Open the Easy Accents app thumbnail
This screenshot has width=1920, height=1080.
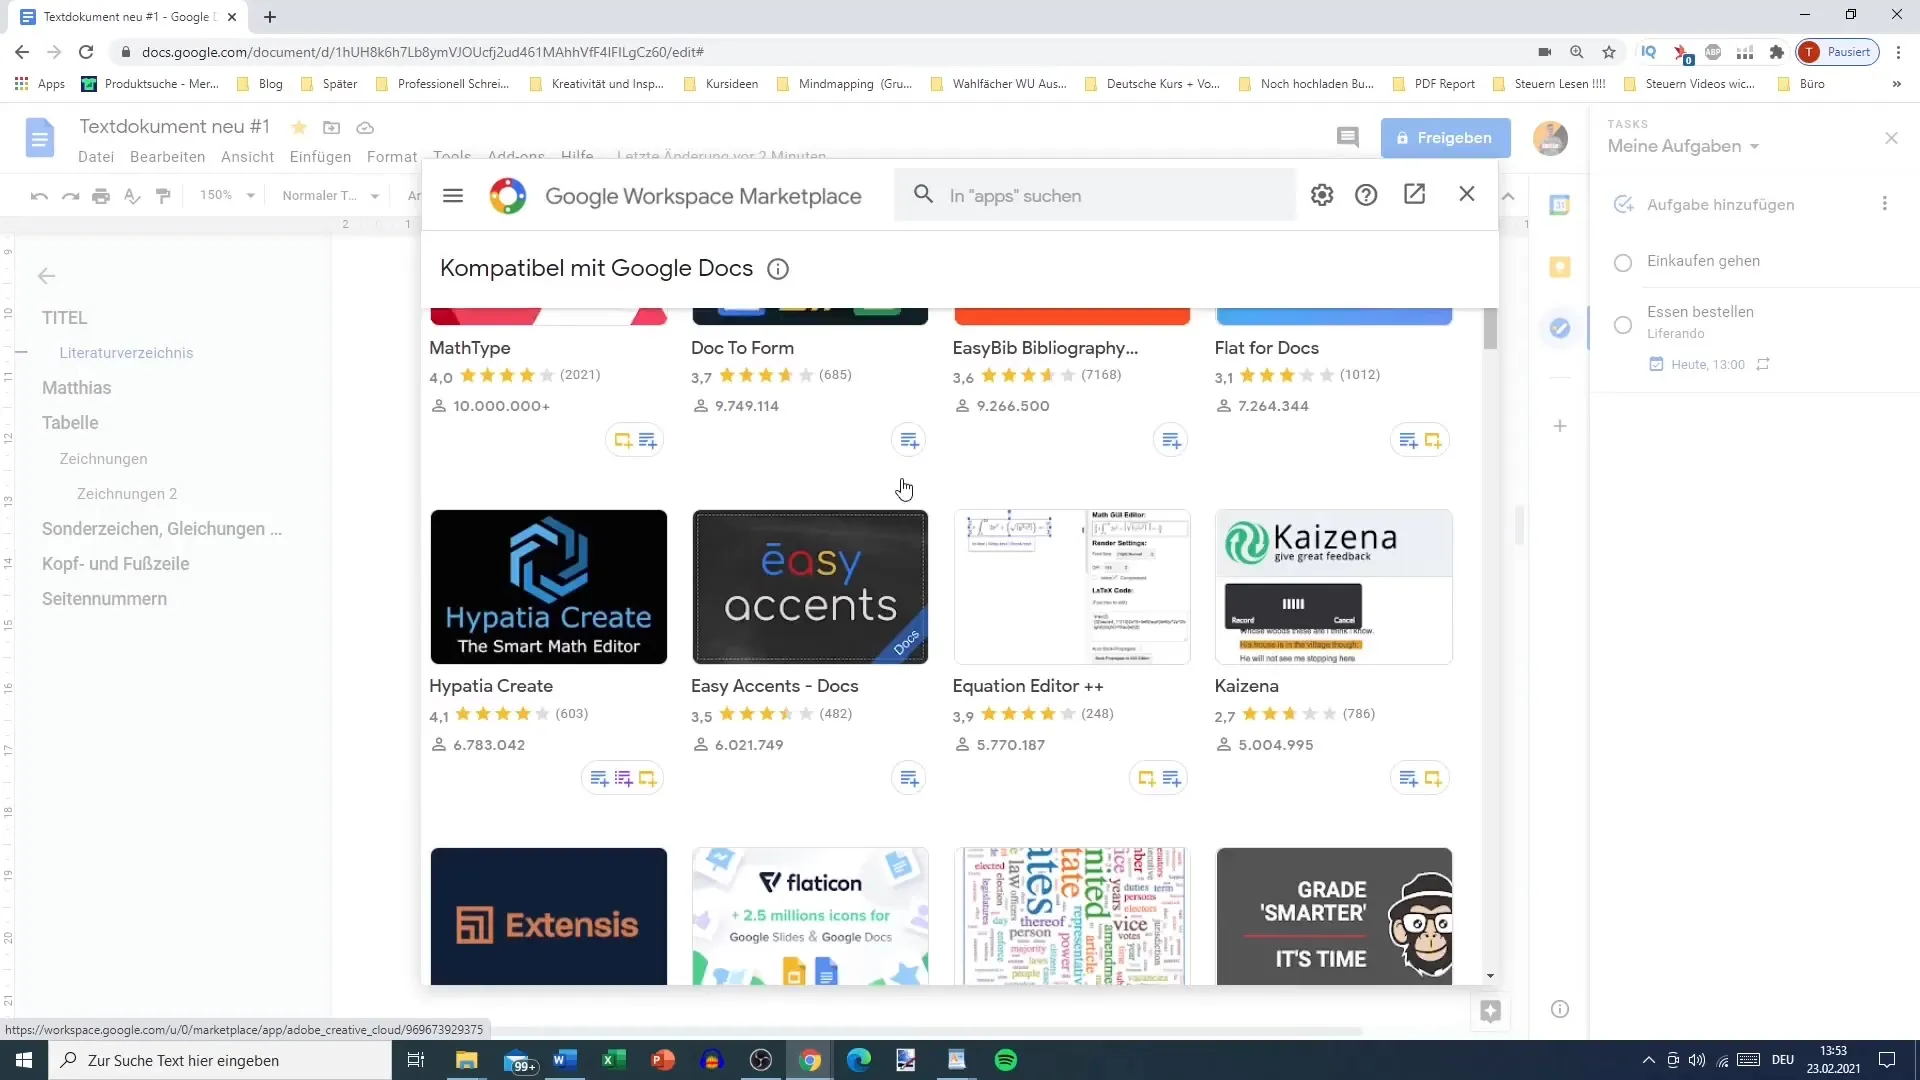810,587
